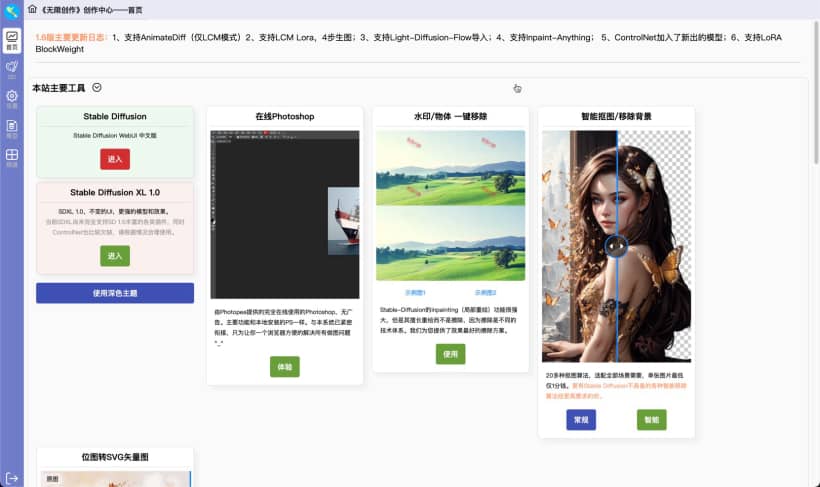The height and width of the screenshot is (487, 820).
Task: Click the blue 常规 button under background removal
Action: pyautogui.click(x=581, y=420)
